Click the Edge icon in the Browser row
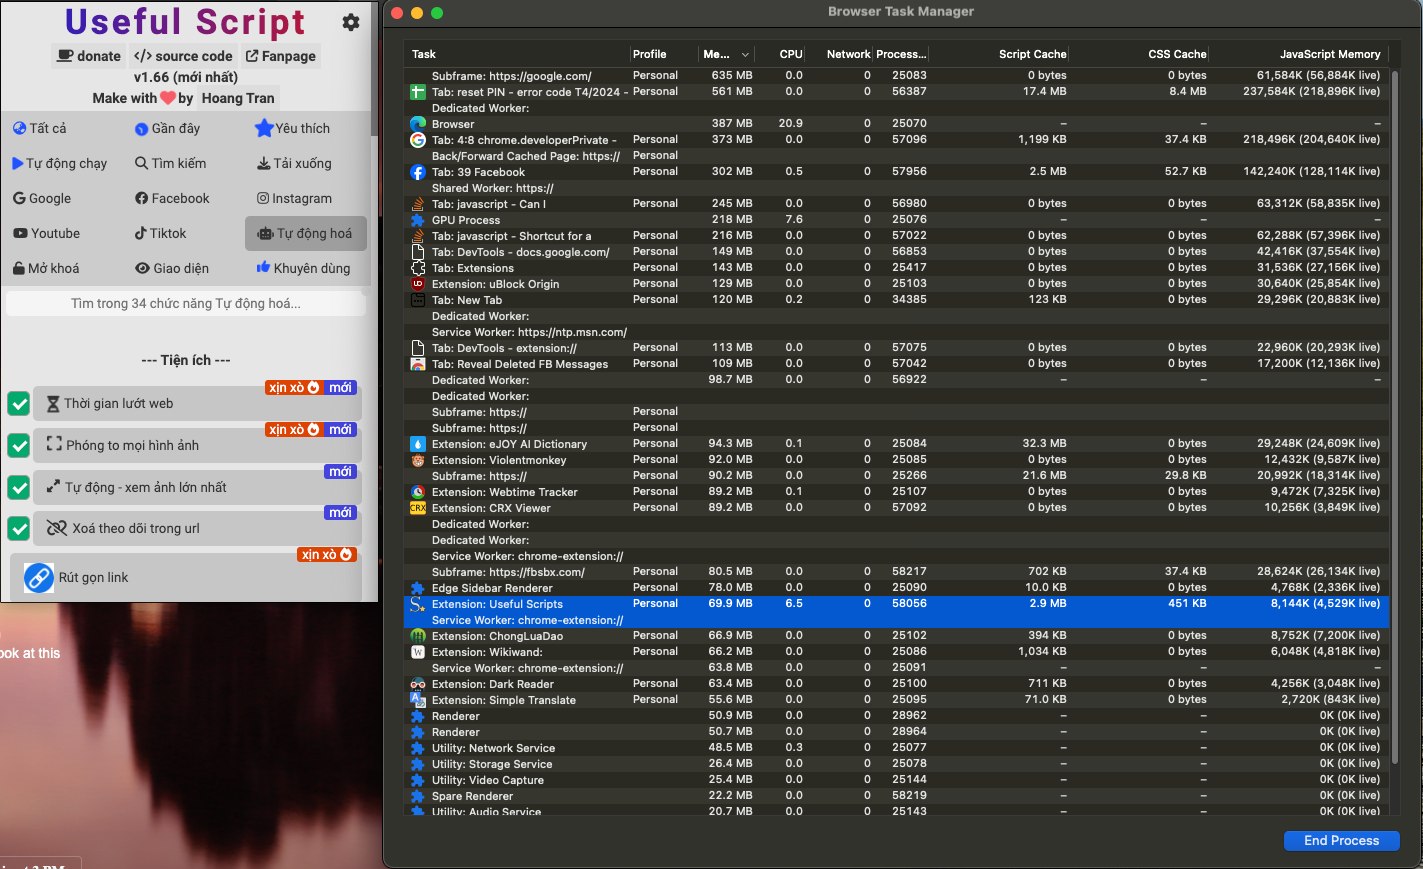Image resolution: width=1423 pixels, height=869 pixels. click(418, 124)
